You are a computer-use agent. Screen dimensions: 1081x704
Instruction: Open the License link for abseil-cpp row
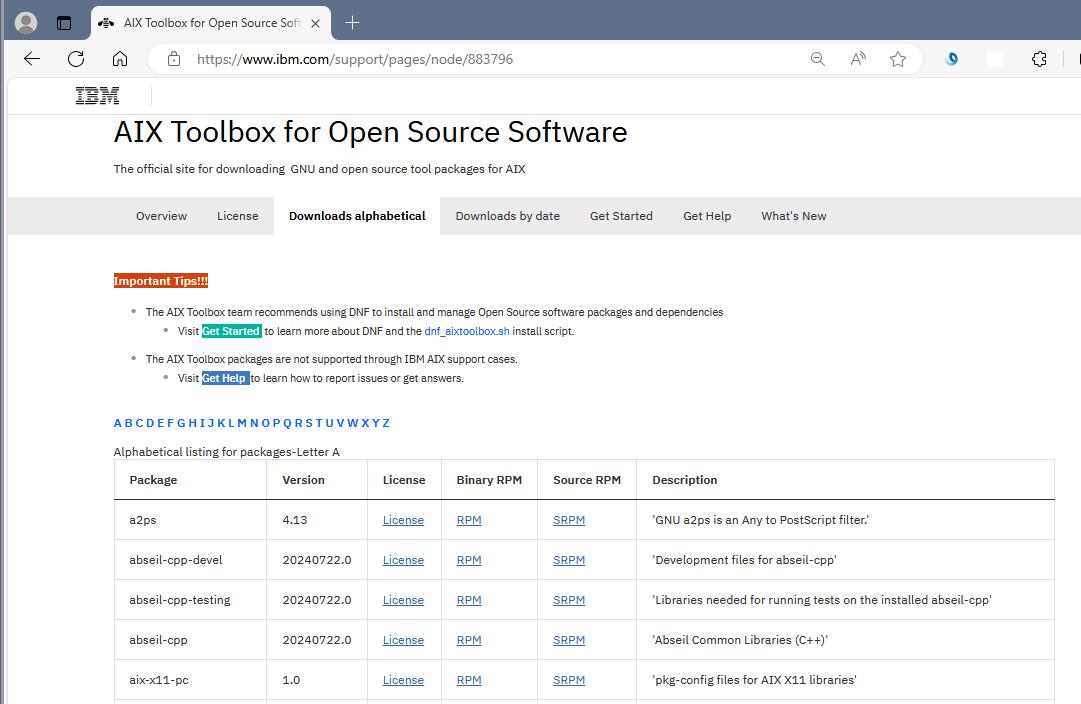(403, 640)
